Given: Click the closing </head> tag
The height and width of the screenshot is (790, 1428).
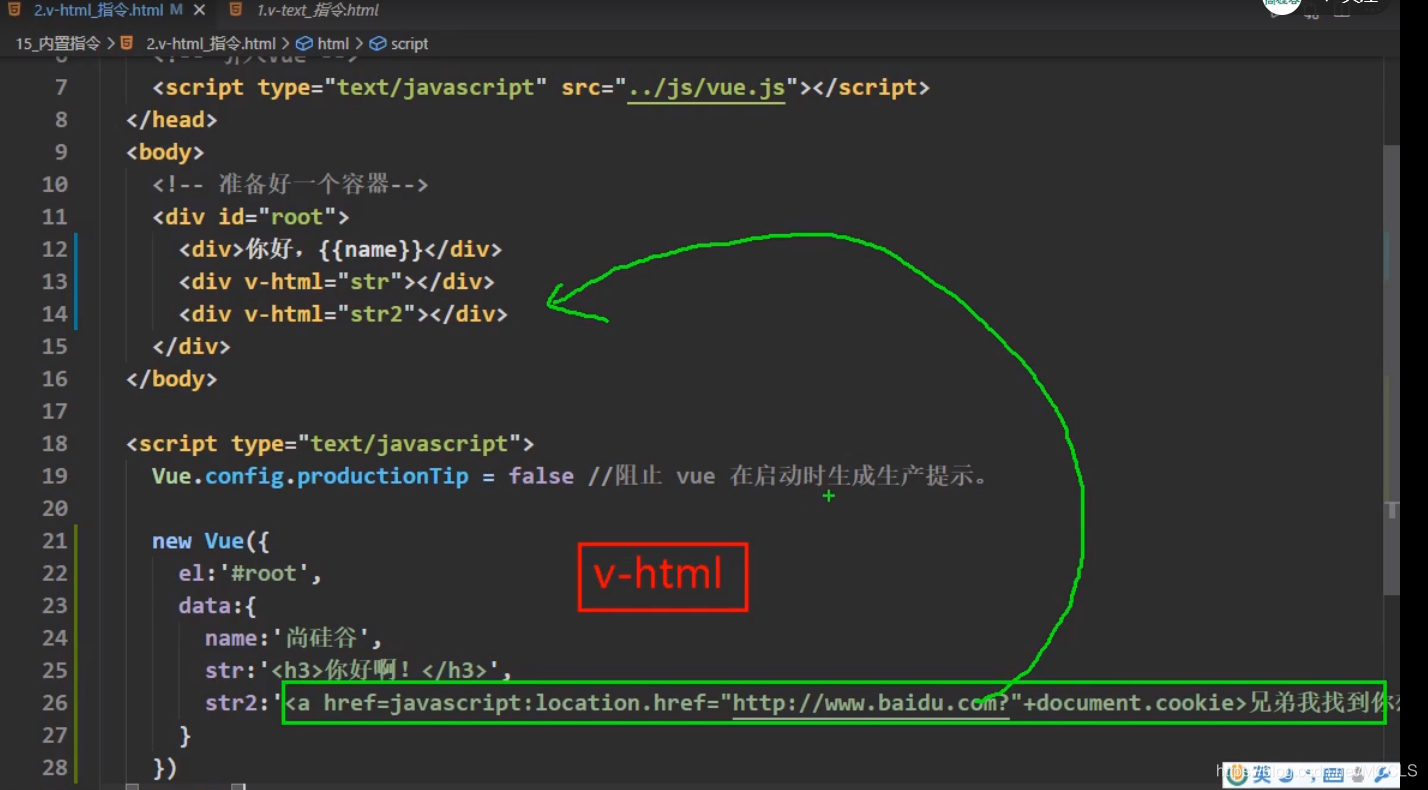Looking at the screenshot, I should point(172,120).
